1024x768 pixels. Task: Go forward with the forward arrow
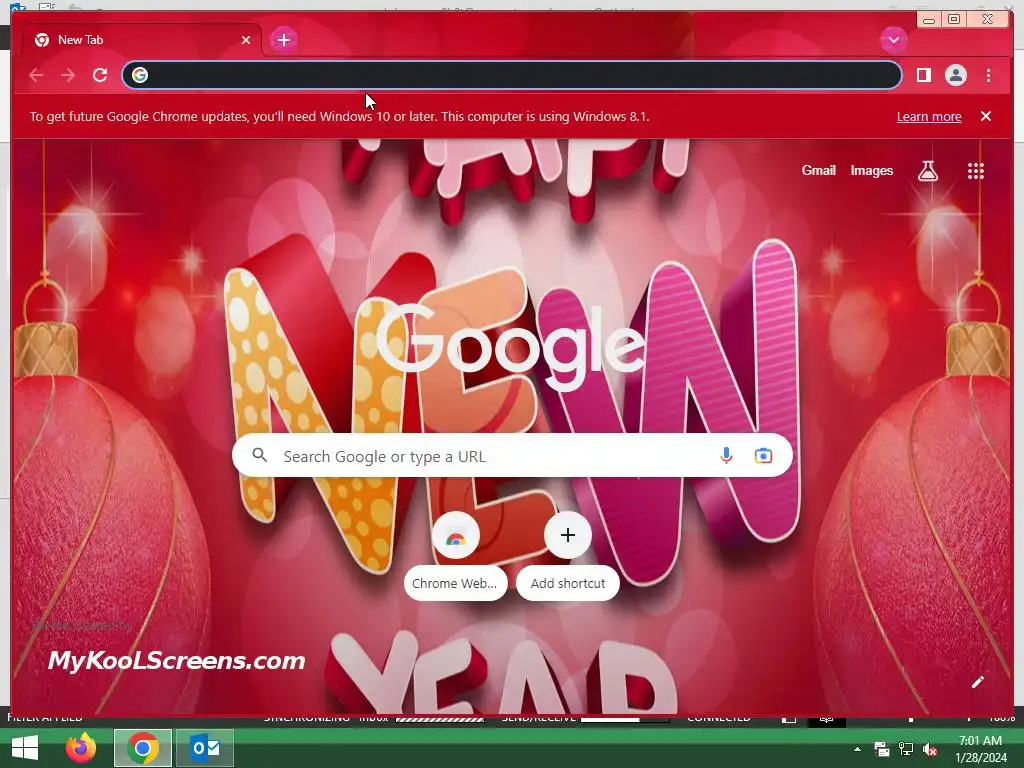click(x=68, y=75)
